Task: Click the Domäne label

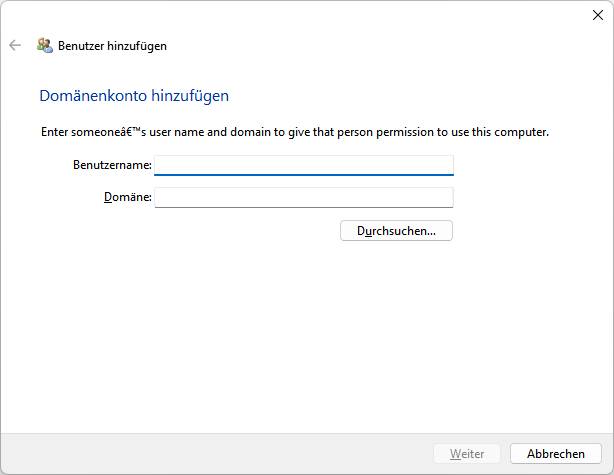Action: (x=128, y=197)
